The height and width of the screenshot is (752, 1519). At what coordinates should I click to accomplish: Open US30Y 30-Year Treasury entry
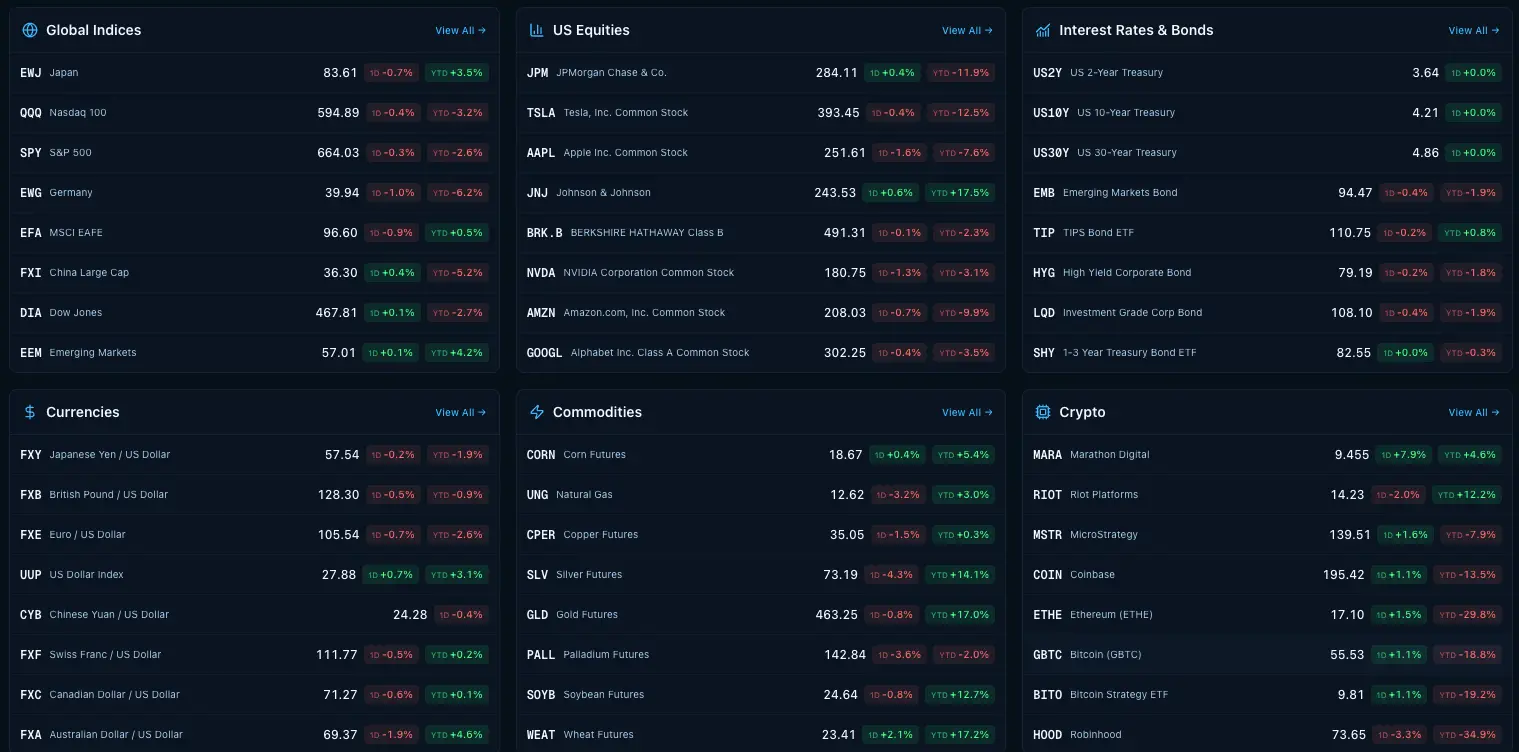(x=1267, y=153)
